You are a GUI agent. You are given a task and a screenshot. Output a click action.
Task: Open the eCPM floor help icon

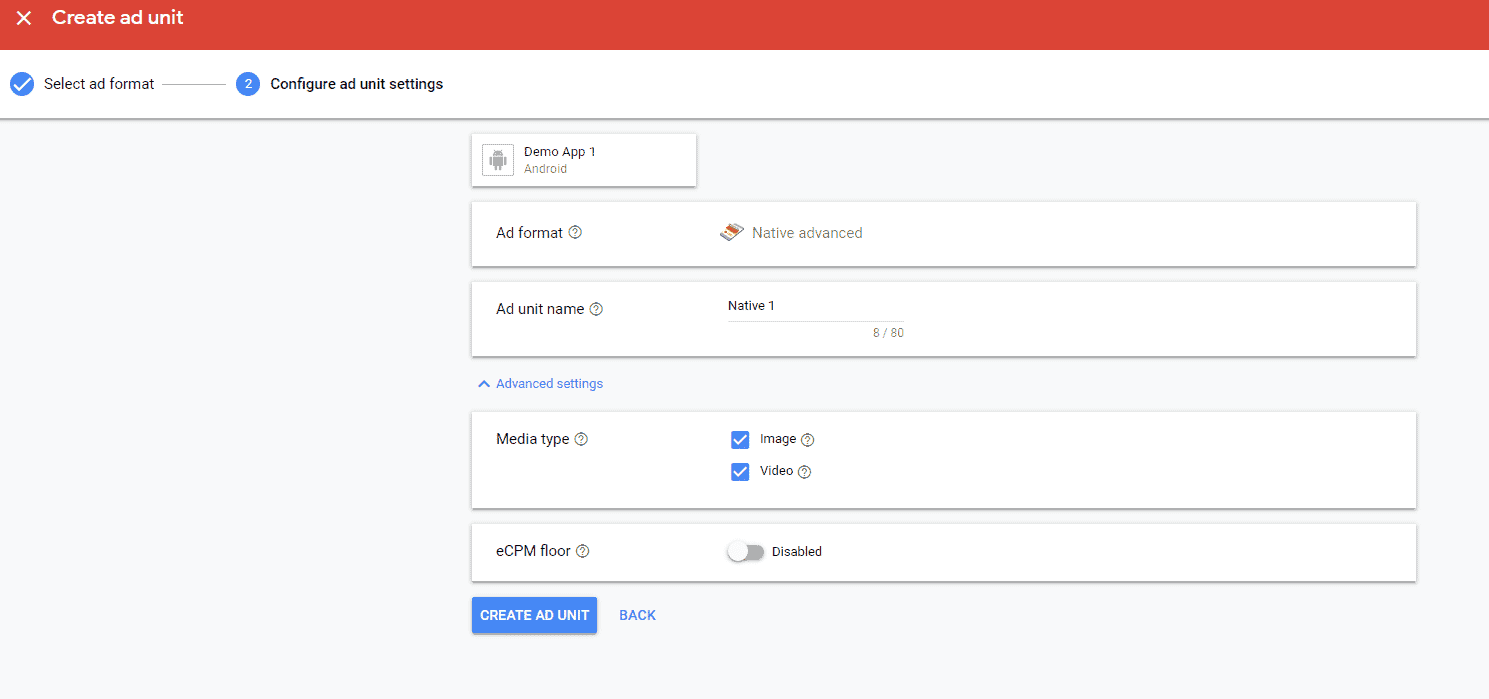pos(583,551)
